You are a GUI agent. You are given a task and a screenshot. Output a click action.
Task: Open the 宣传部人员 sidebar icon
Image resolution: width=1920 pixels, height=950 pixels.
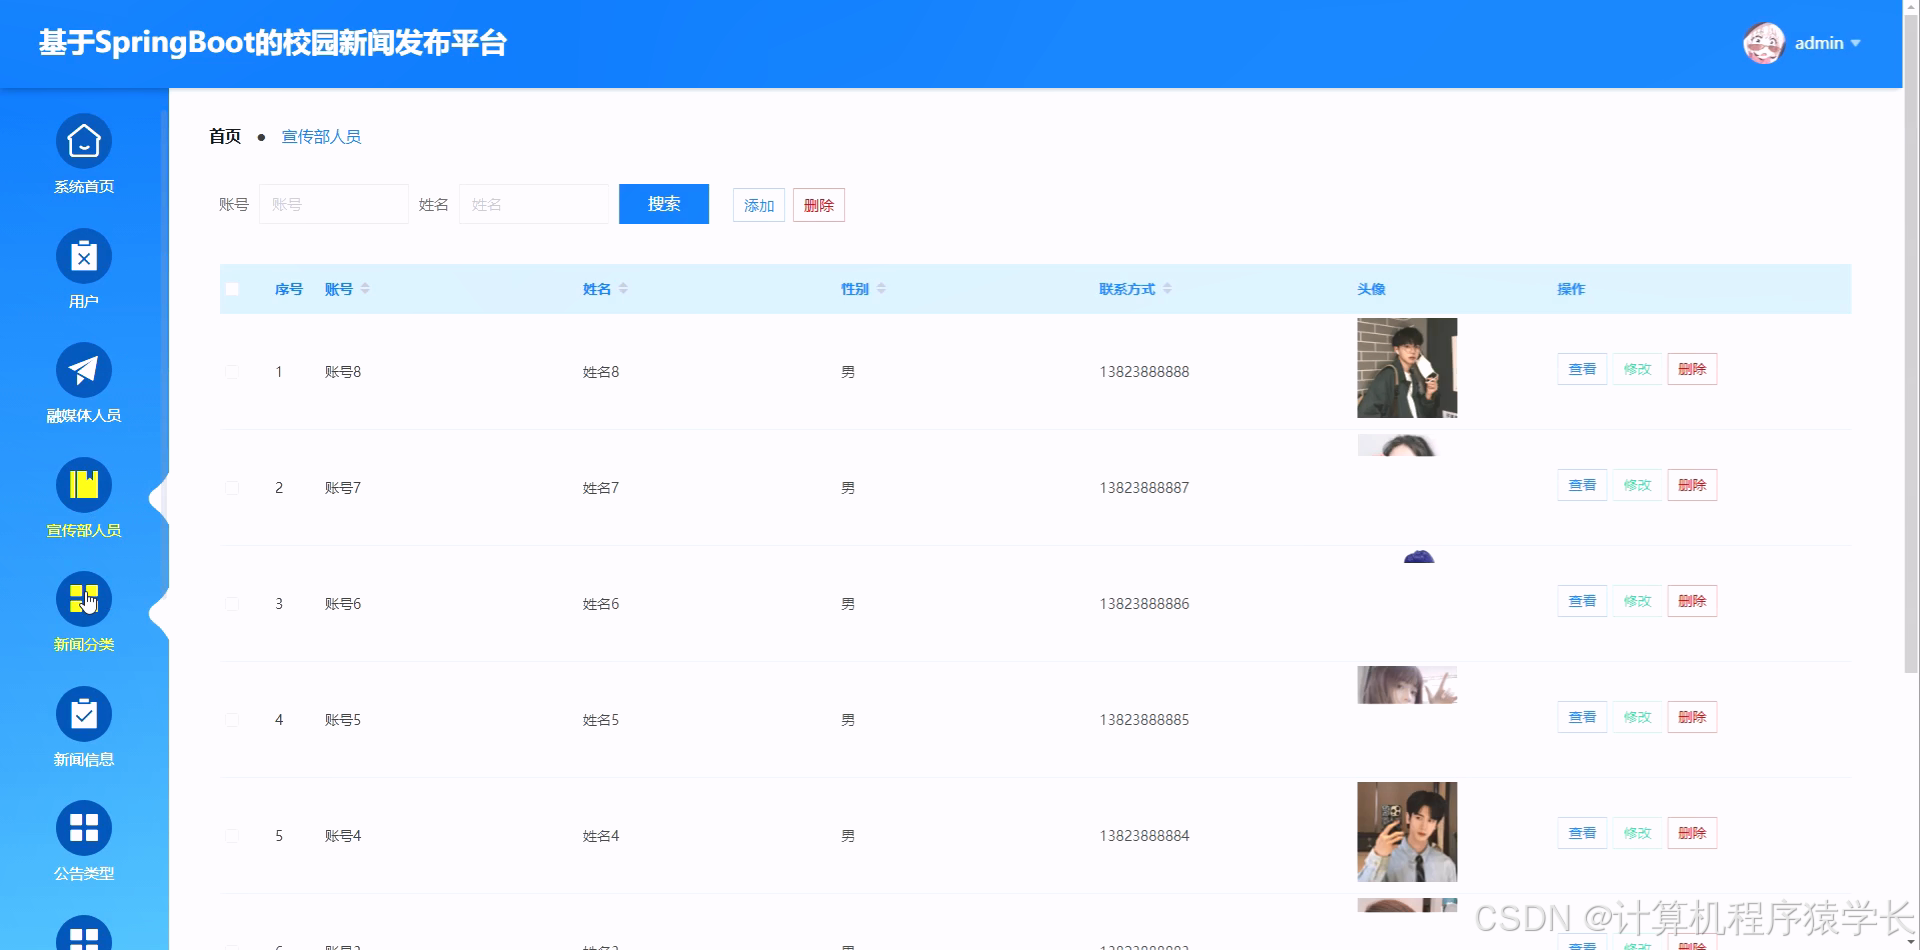point(84,486)
